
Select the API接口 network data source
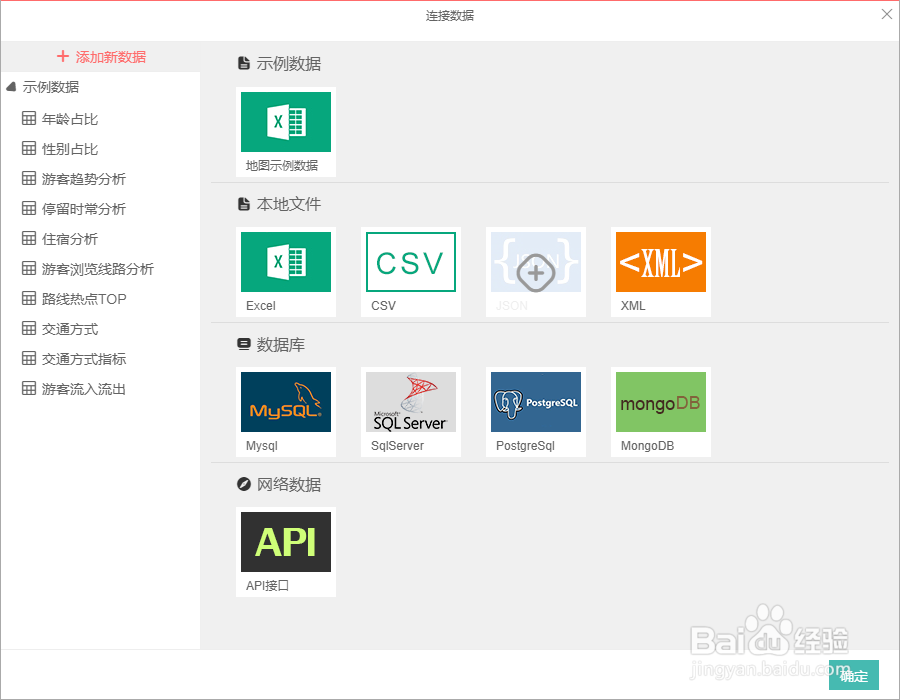point(286,552)
